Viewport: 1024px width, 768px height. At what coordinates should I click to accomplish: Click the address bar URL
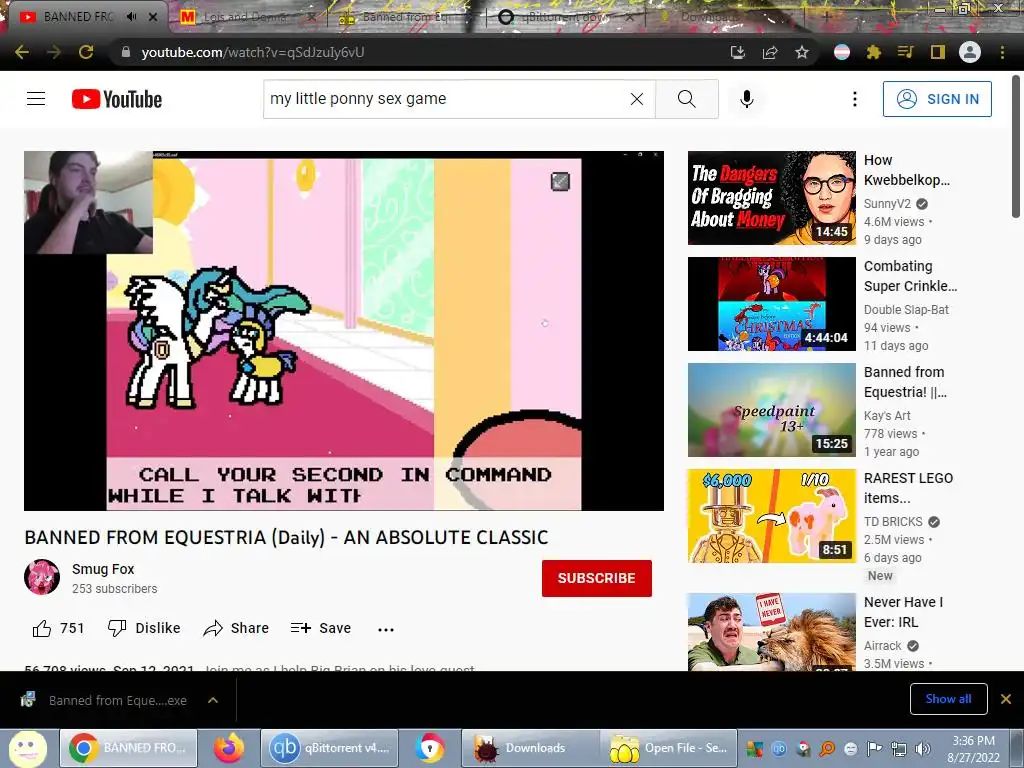(x=253, y=52)
